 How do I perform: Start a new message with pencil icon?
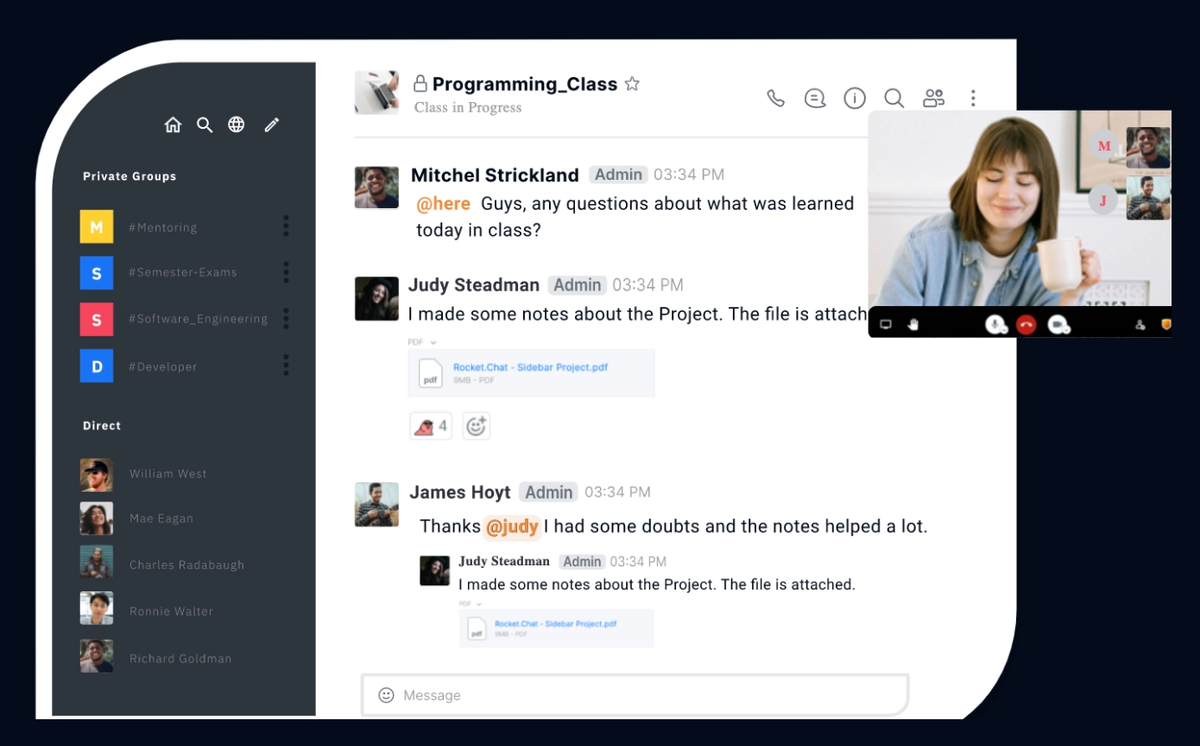(x=271, y=125)
